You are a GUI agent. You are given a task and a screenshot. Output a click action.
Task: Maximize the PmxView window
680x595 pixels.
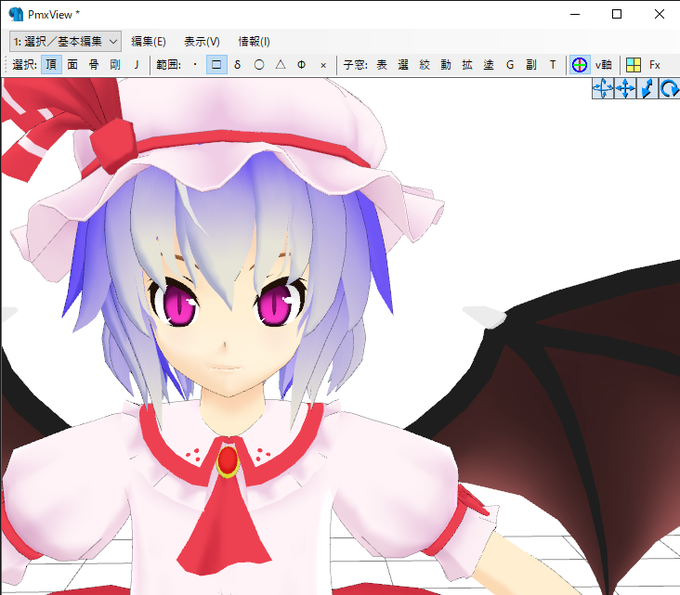point(617,14)
